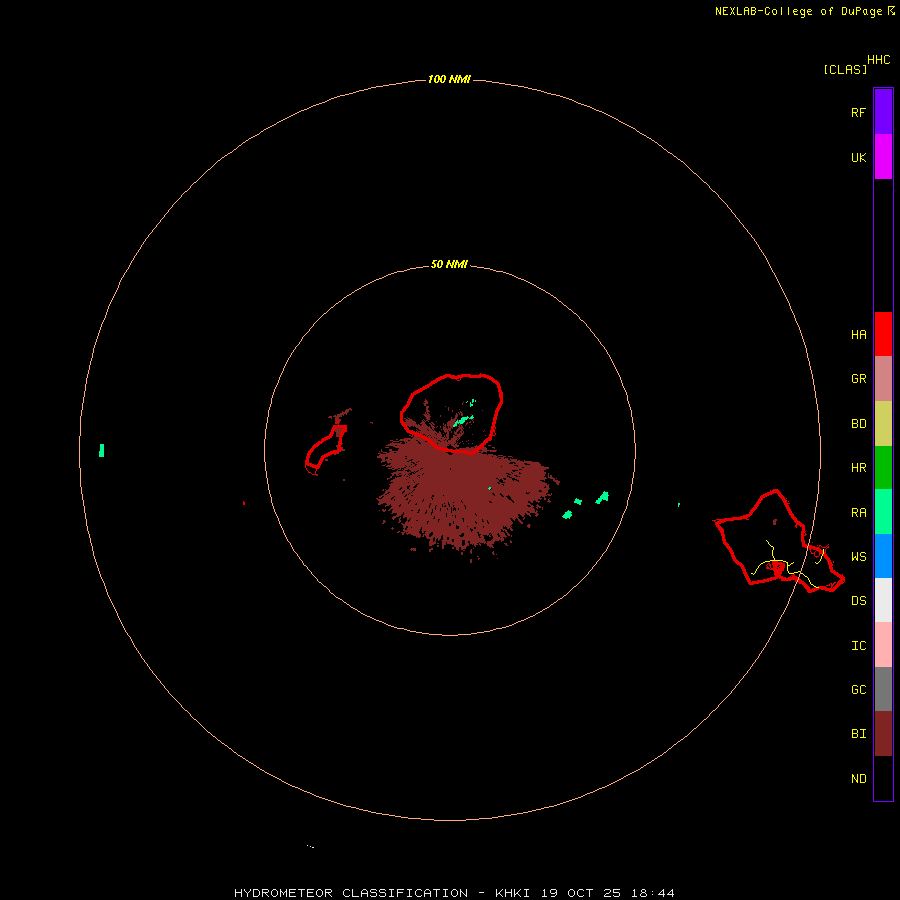Click the UK magenta legend swatch

(883, 157)
